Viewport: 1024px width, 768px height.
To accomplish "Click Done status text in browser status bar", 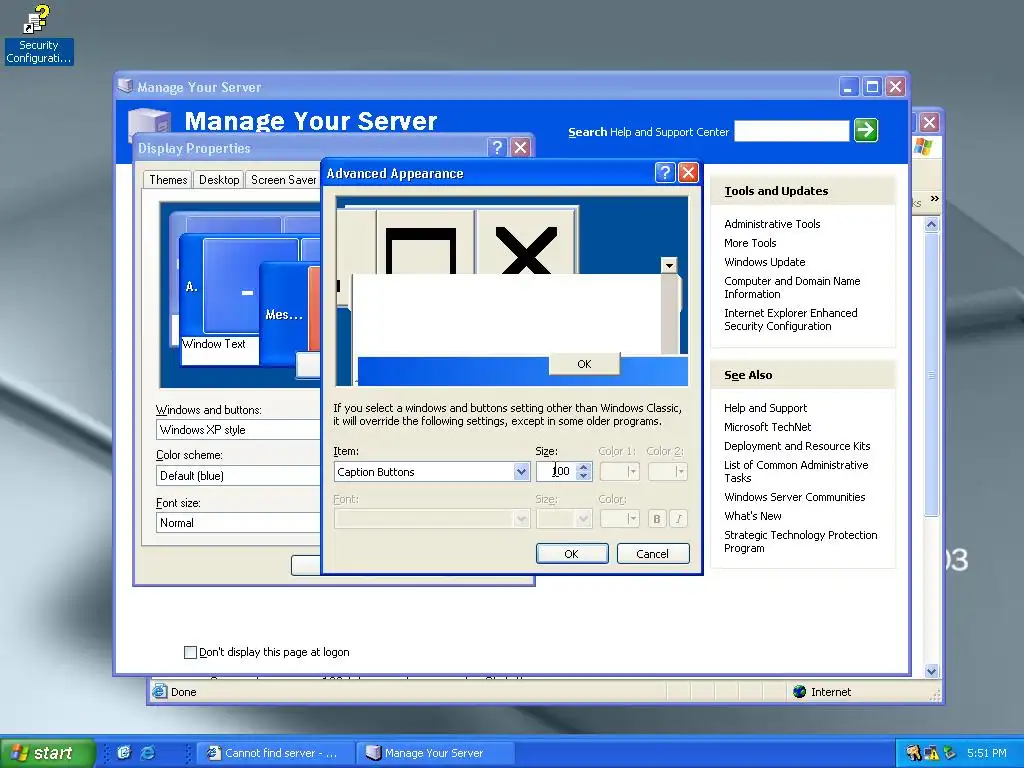I will pyautogui.click(x=184, y=692).
